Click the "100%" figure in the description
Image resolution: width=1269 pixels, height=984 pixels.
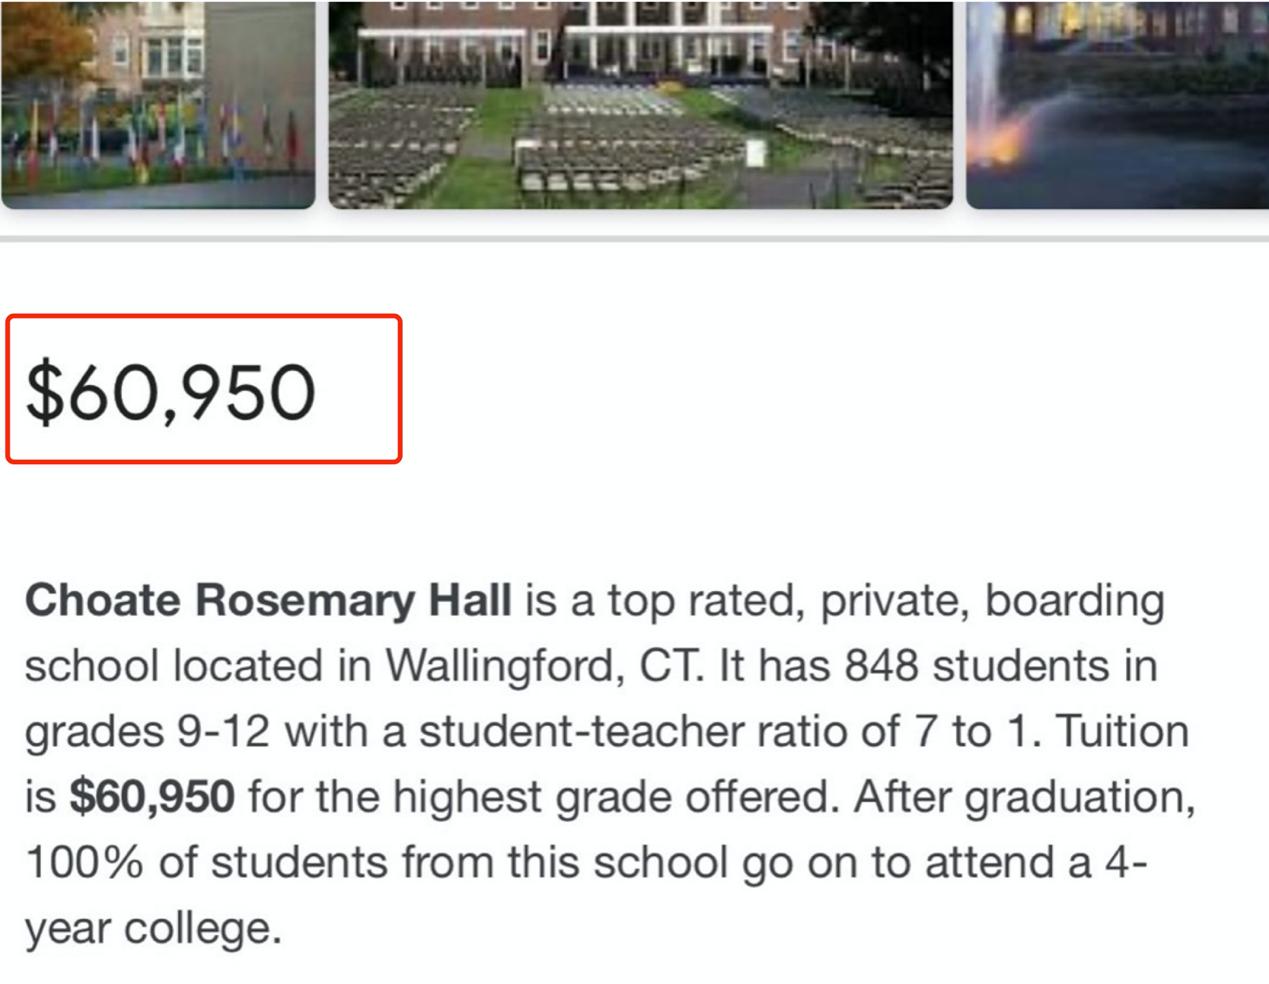tap(84, 863)
